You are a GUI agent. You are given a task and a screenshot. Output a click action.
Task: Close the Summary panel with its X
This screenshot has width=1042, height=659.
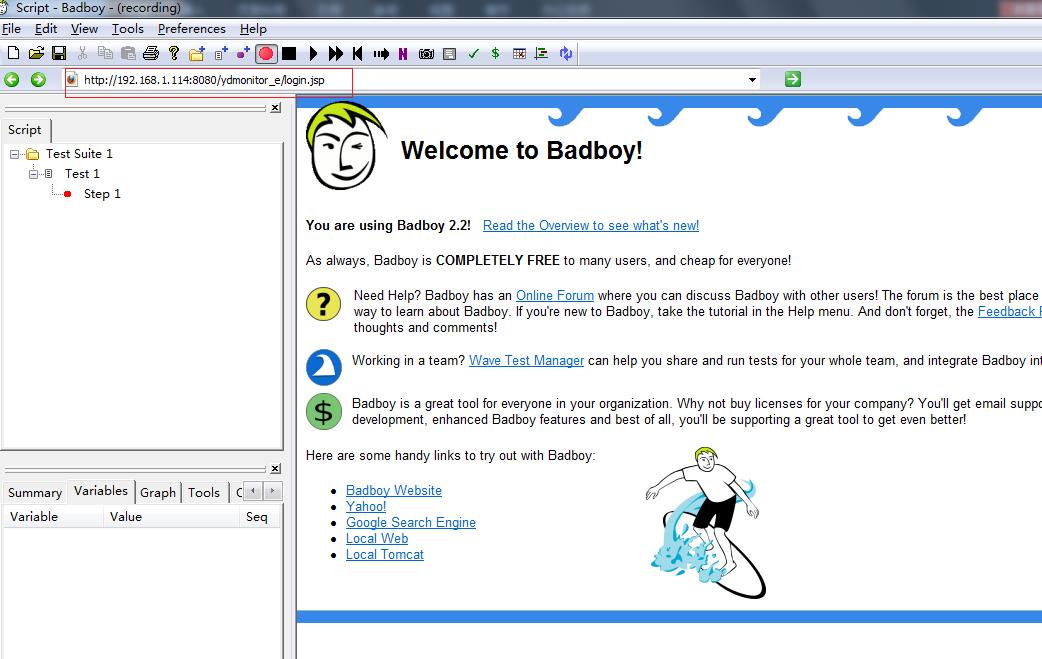tap(275, 469)
